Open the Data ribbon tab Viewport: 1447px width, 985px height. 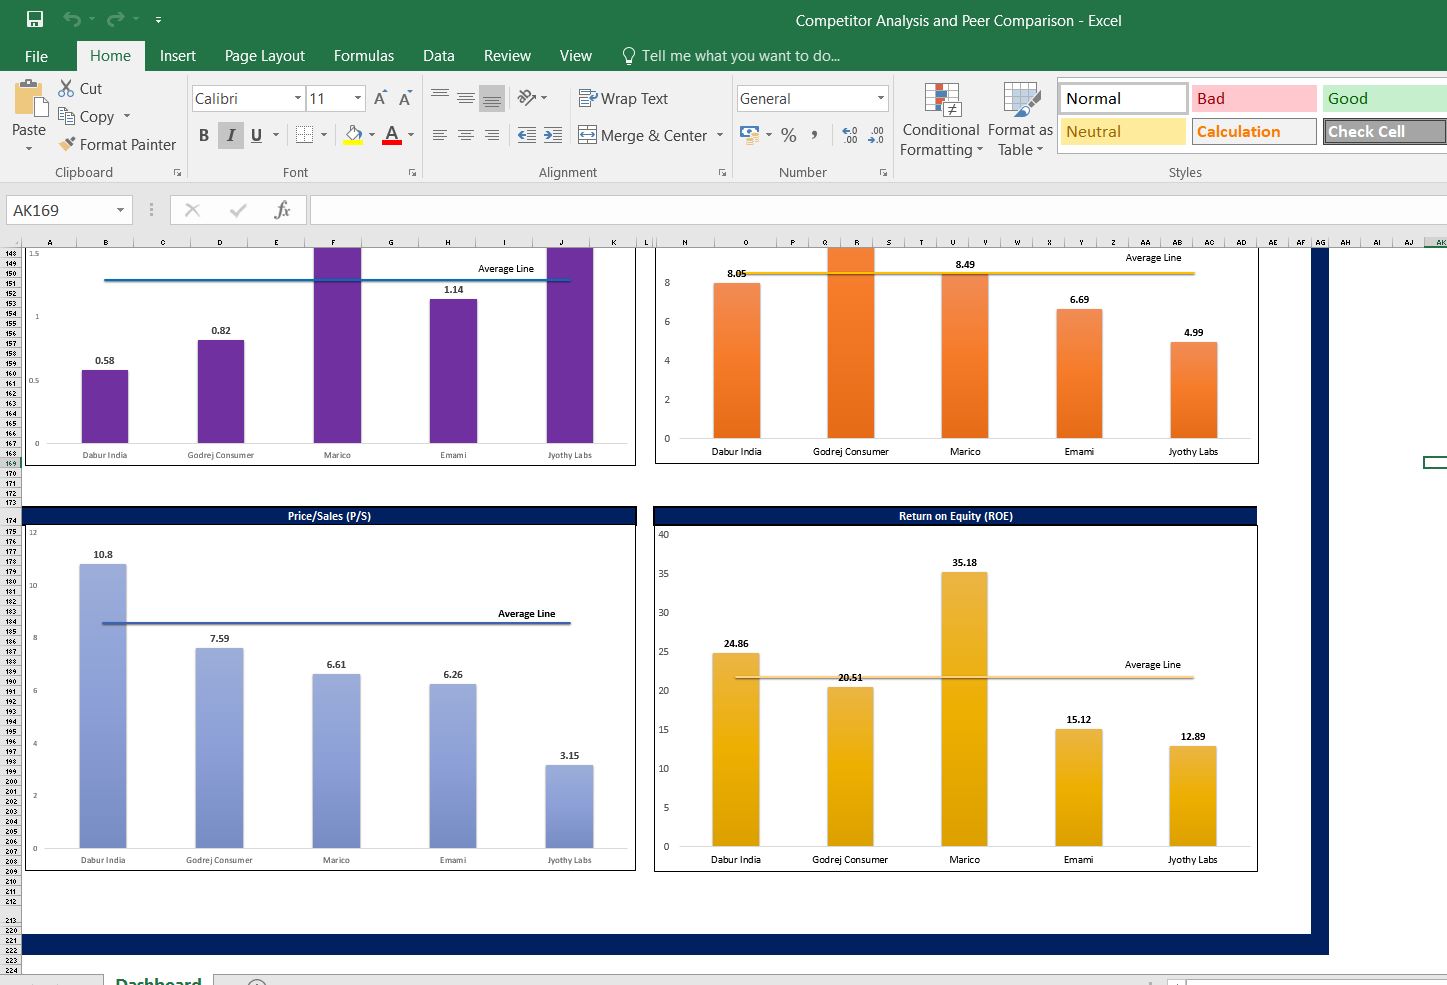click(x=439, y=56)
